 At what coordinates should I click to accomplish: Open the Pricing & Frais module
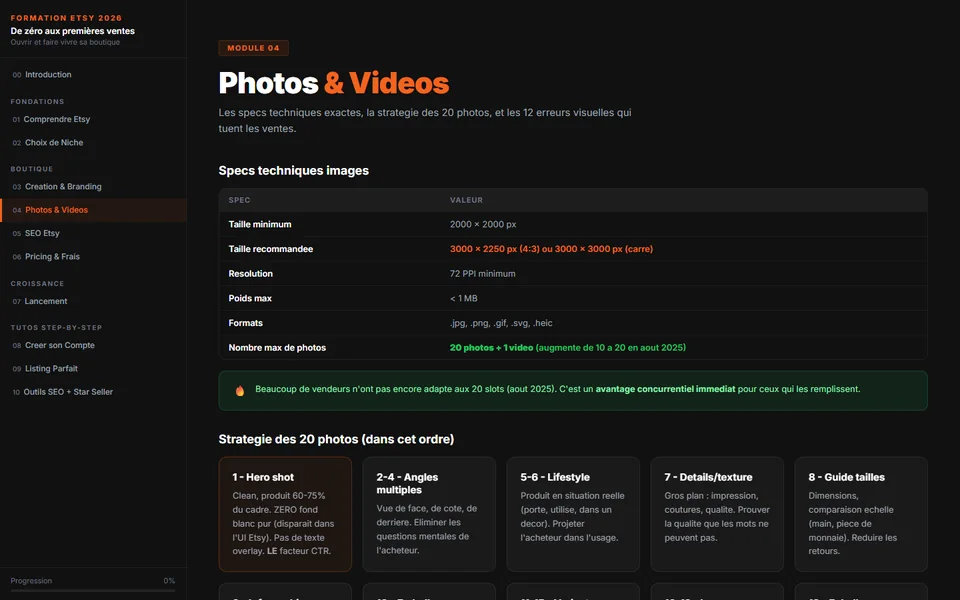93,257
